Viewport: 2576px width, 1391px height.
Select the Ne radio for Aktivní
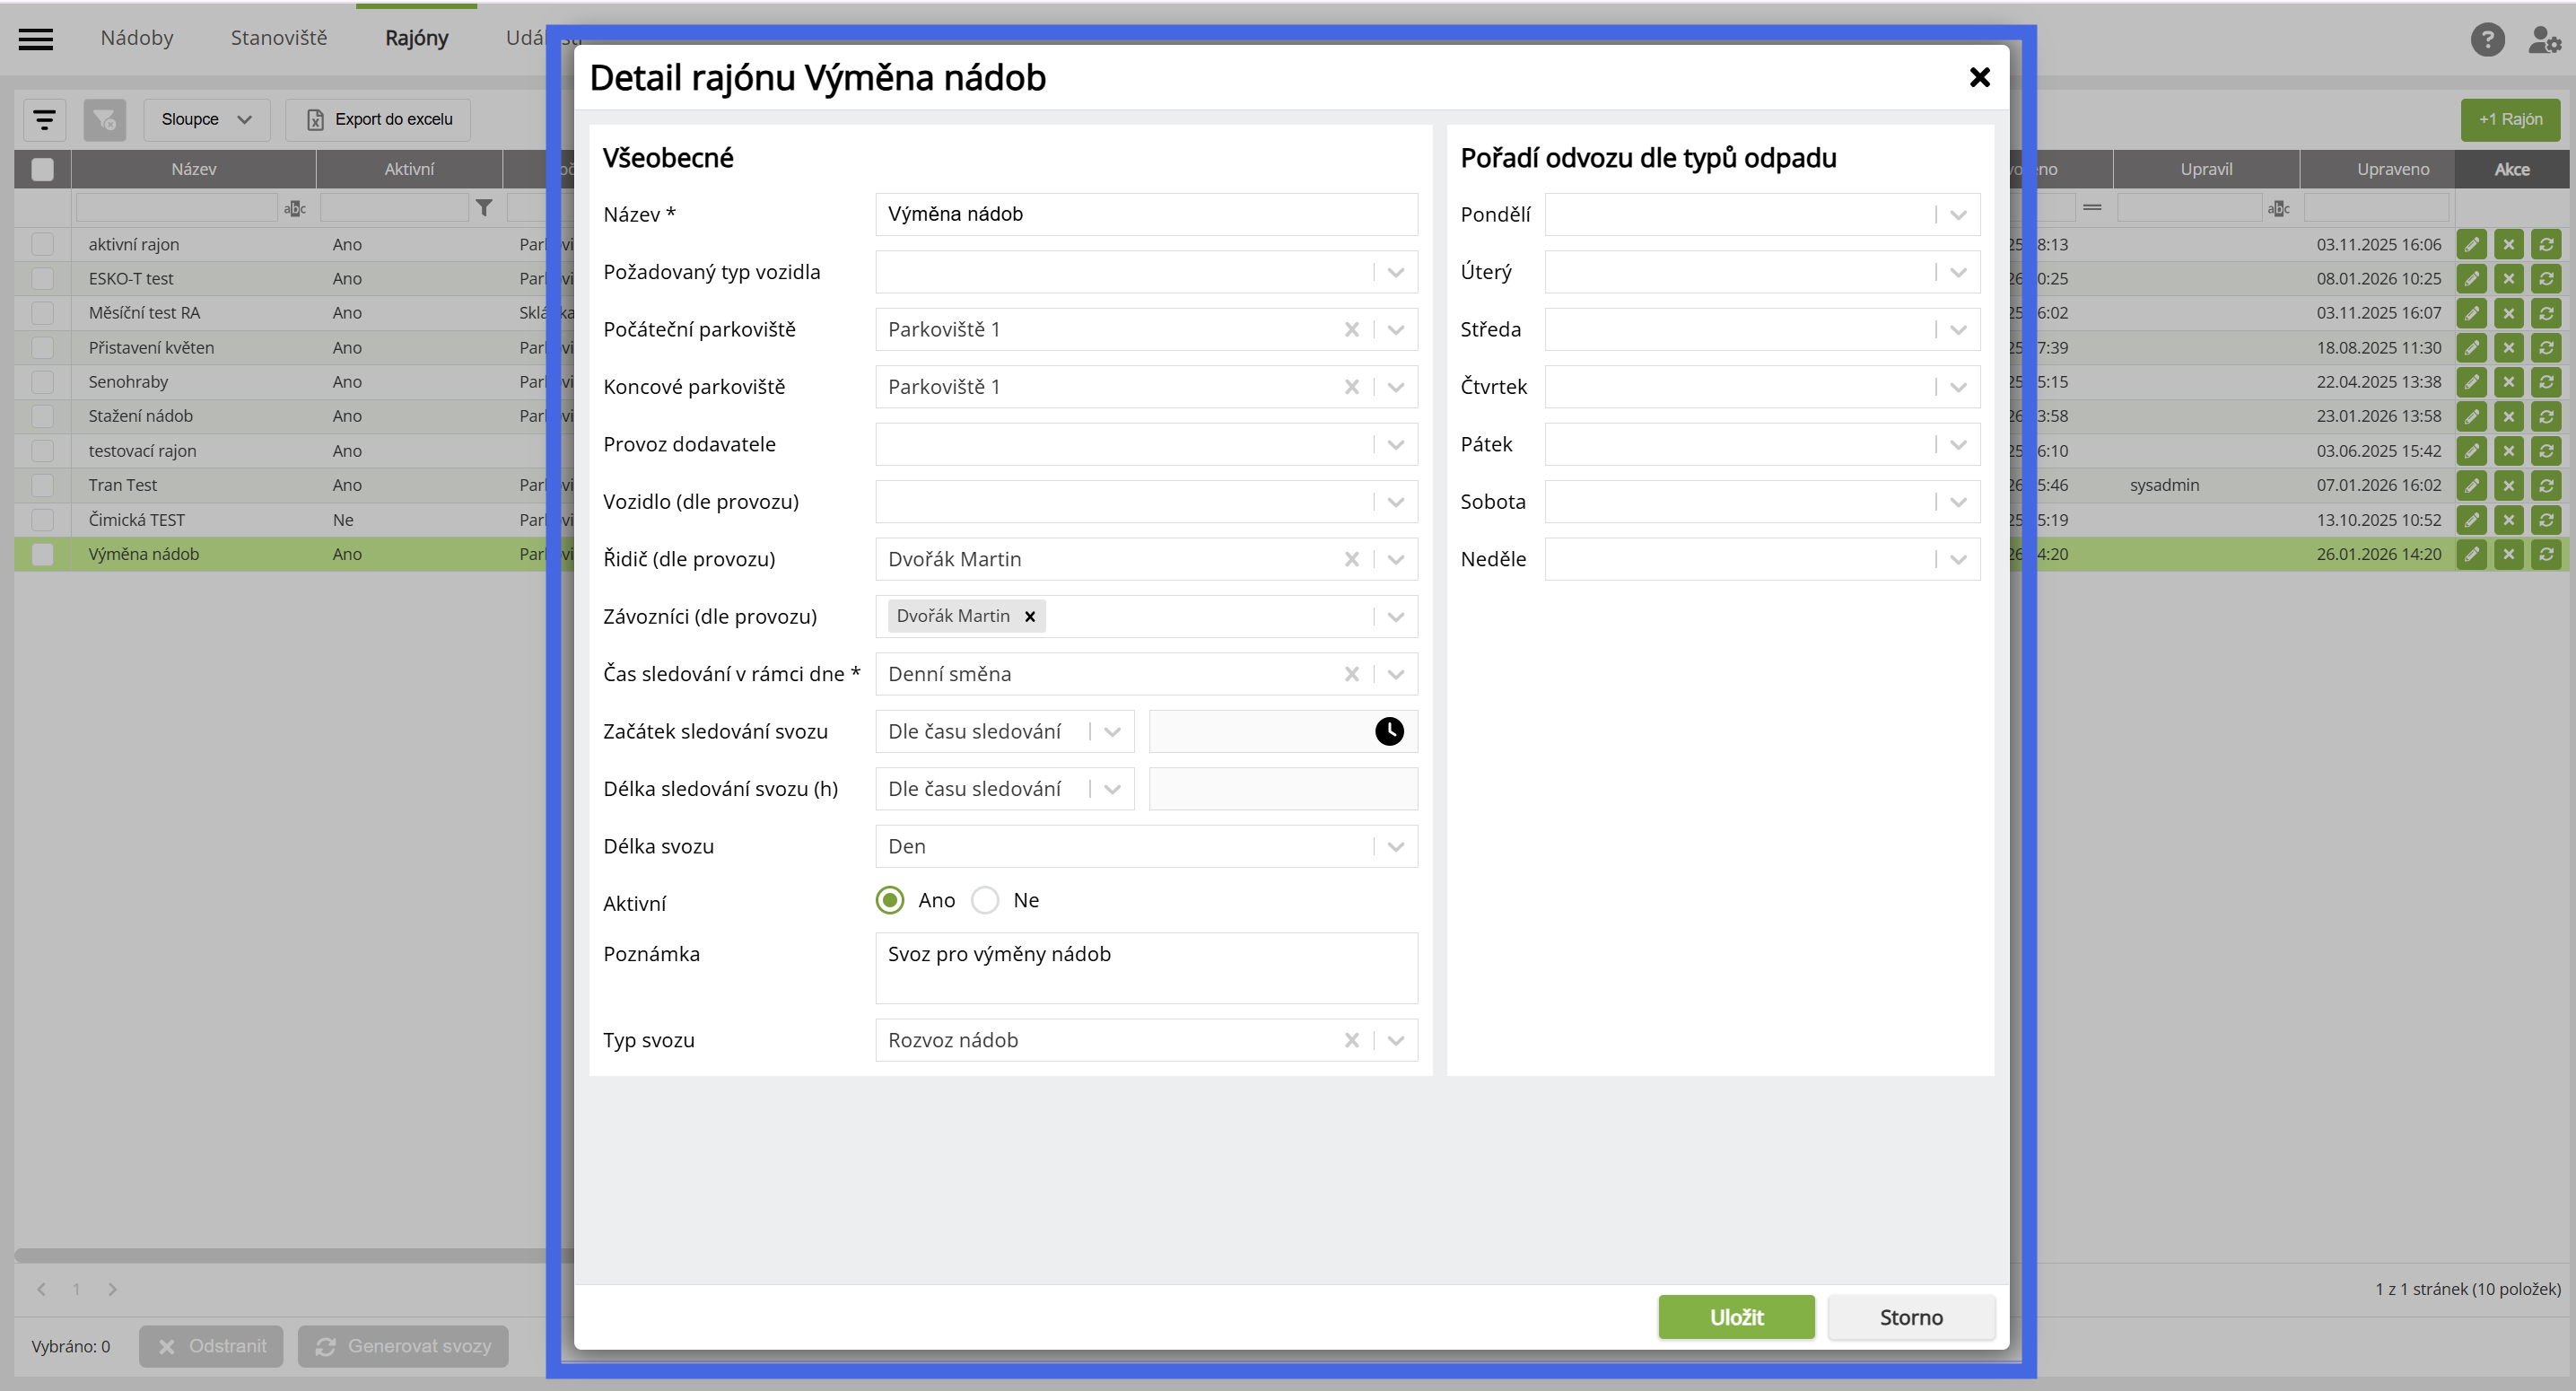click(x=985, y=900)
